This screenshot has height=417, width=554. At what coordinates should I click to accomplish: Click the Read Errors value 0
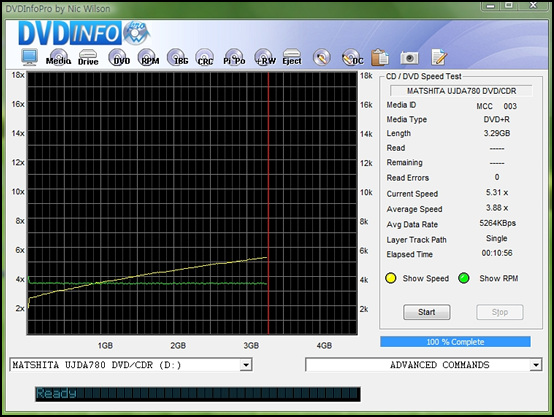(x=497, y=177)
